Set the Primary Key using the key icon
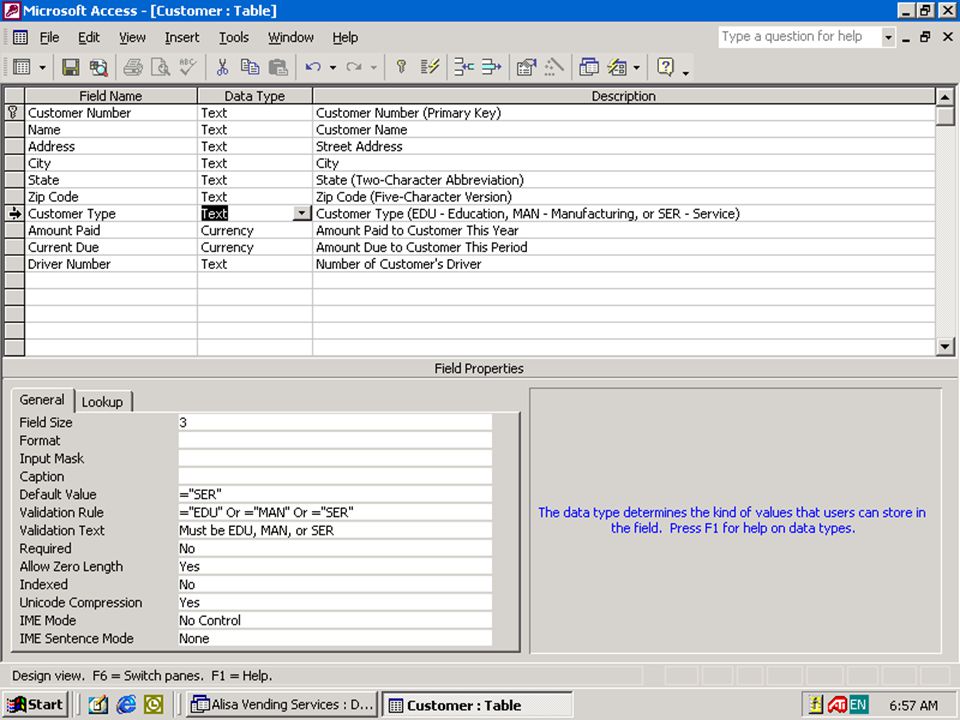 [401, 67]
